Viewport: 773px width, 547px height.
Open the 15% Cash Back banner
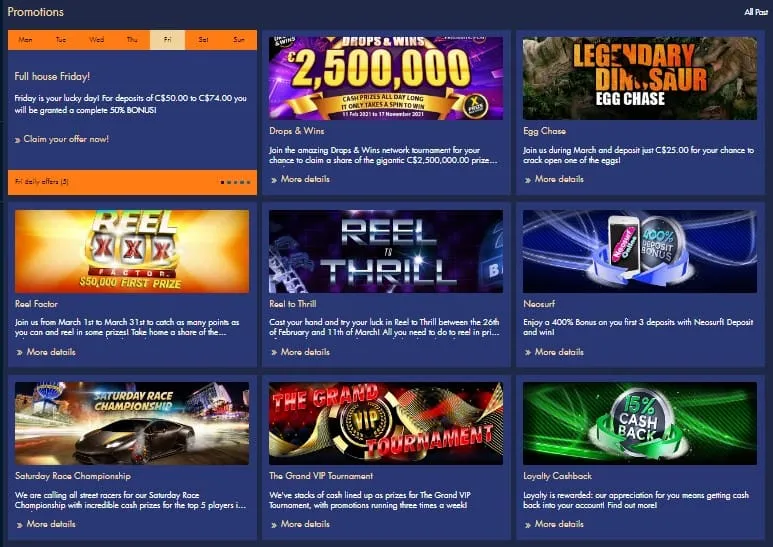[640, 423]
